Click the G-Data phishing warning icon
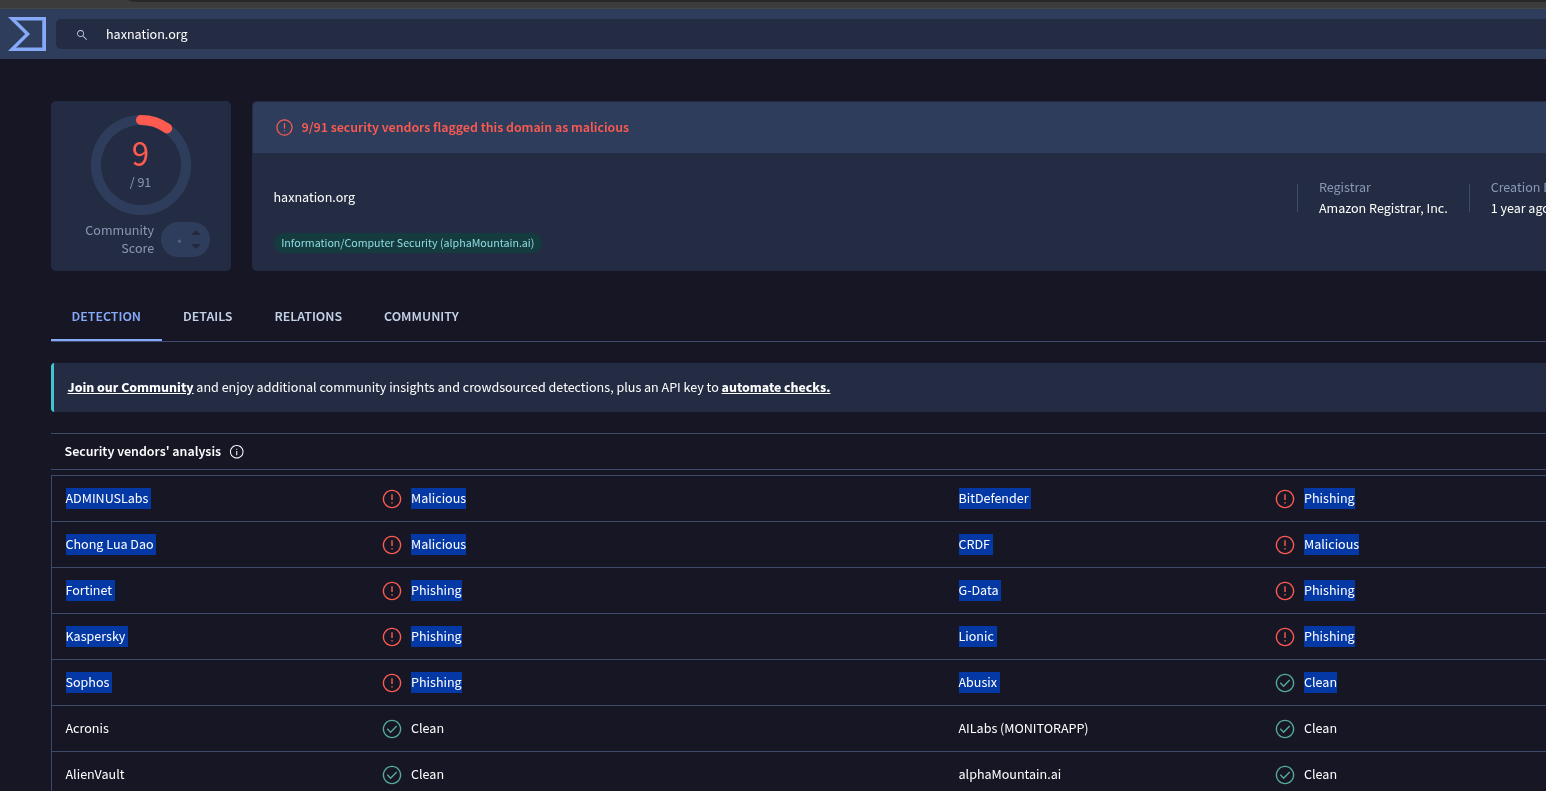Image resolution: width=1546 pixels, height=791 pixels. (x=1285, y=590)
